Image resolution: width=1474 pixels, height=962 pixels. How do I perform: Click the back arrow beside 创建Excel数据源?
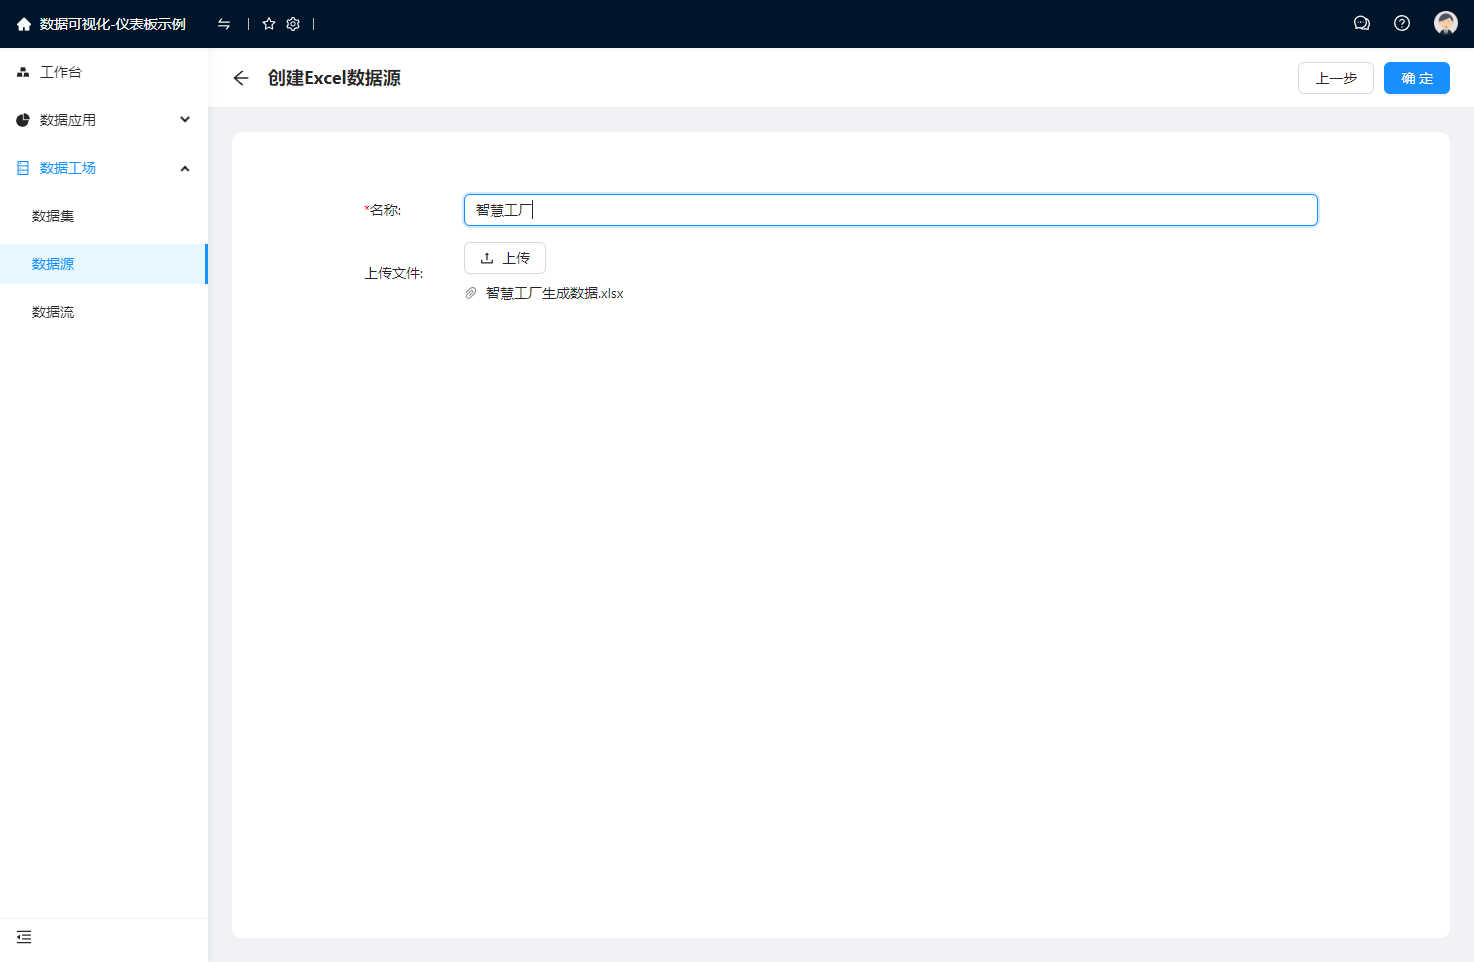[241, 78]
